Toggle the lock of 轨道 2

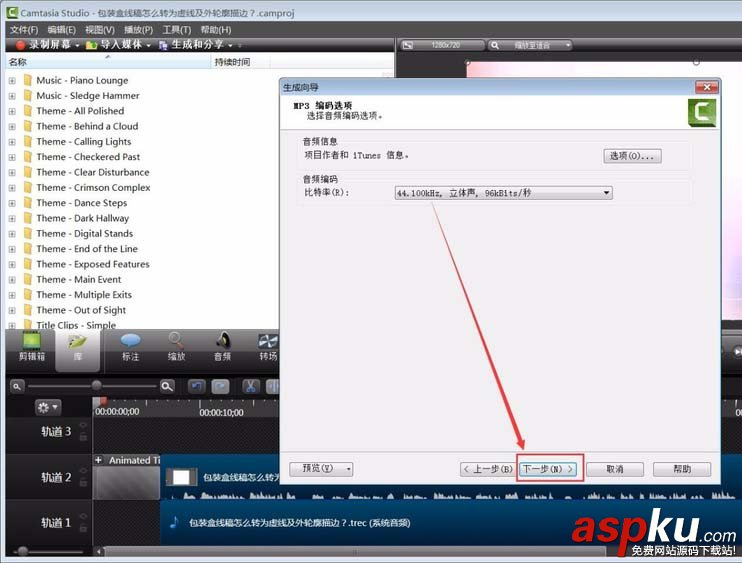click(x=83, y=483)
